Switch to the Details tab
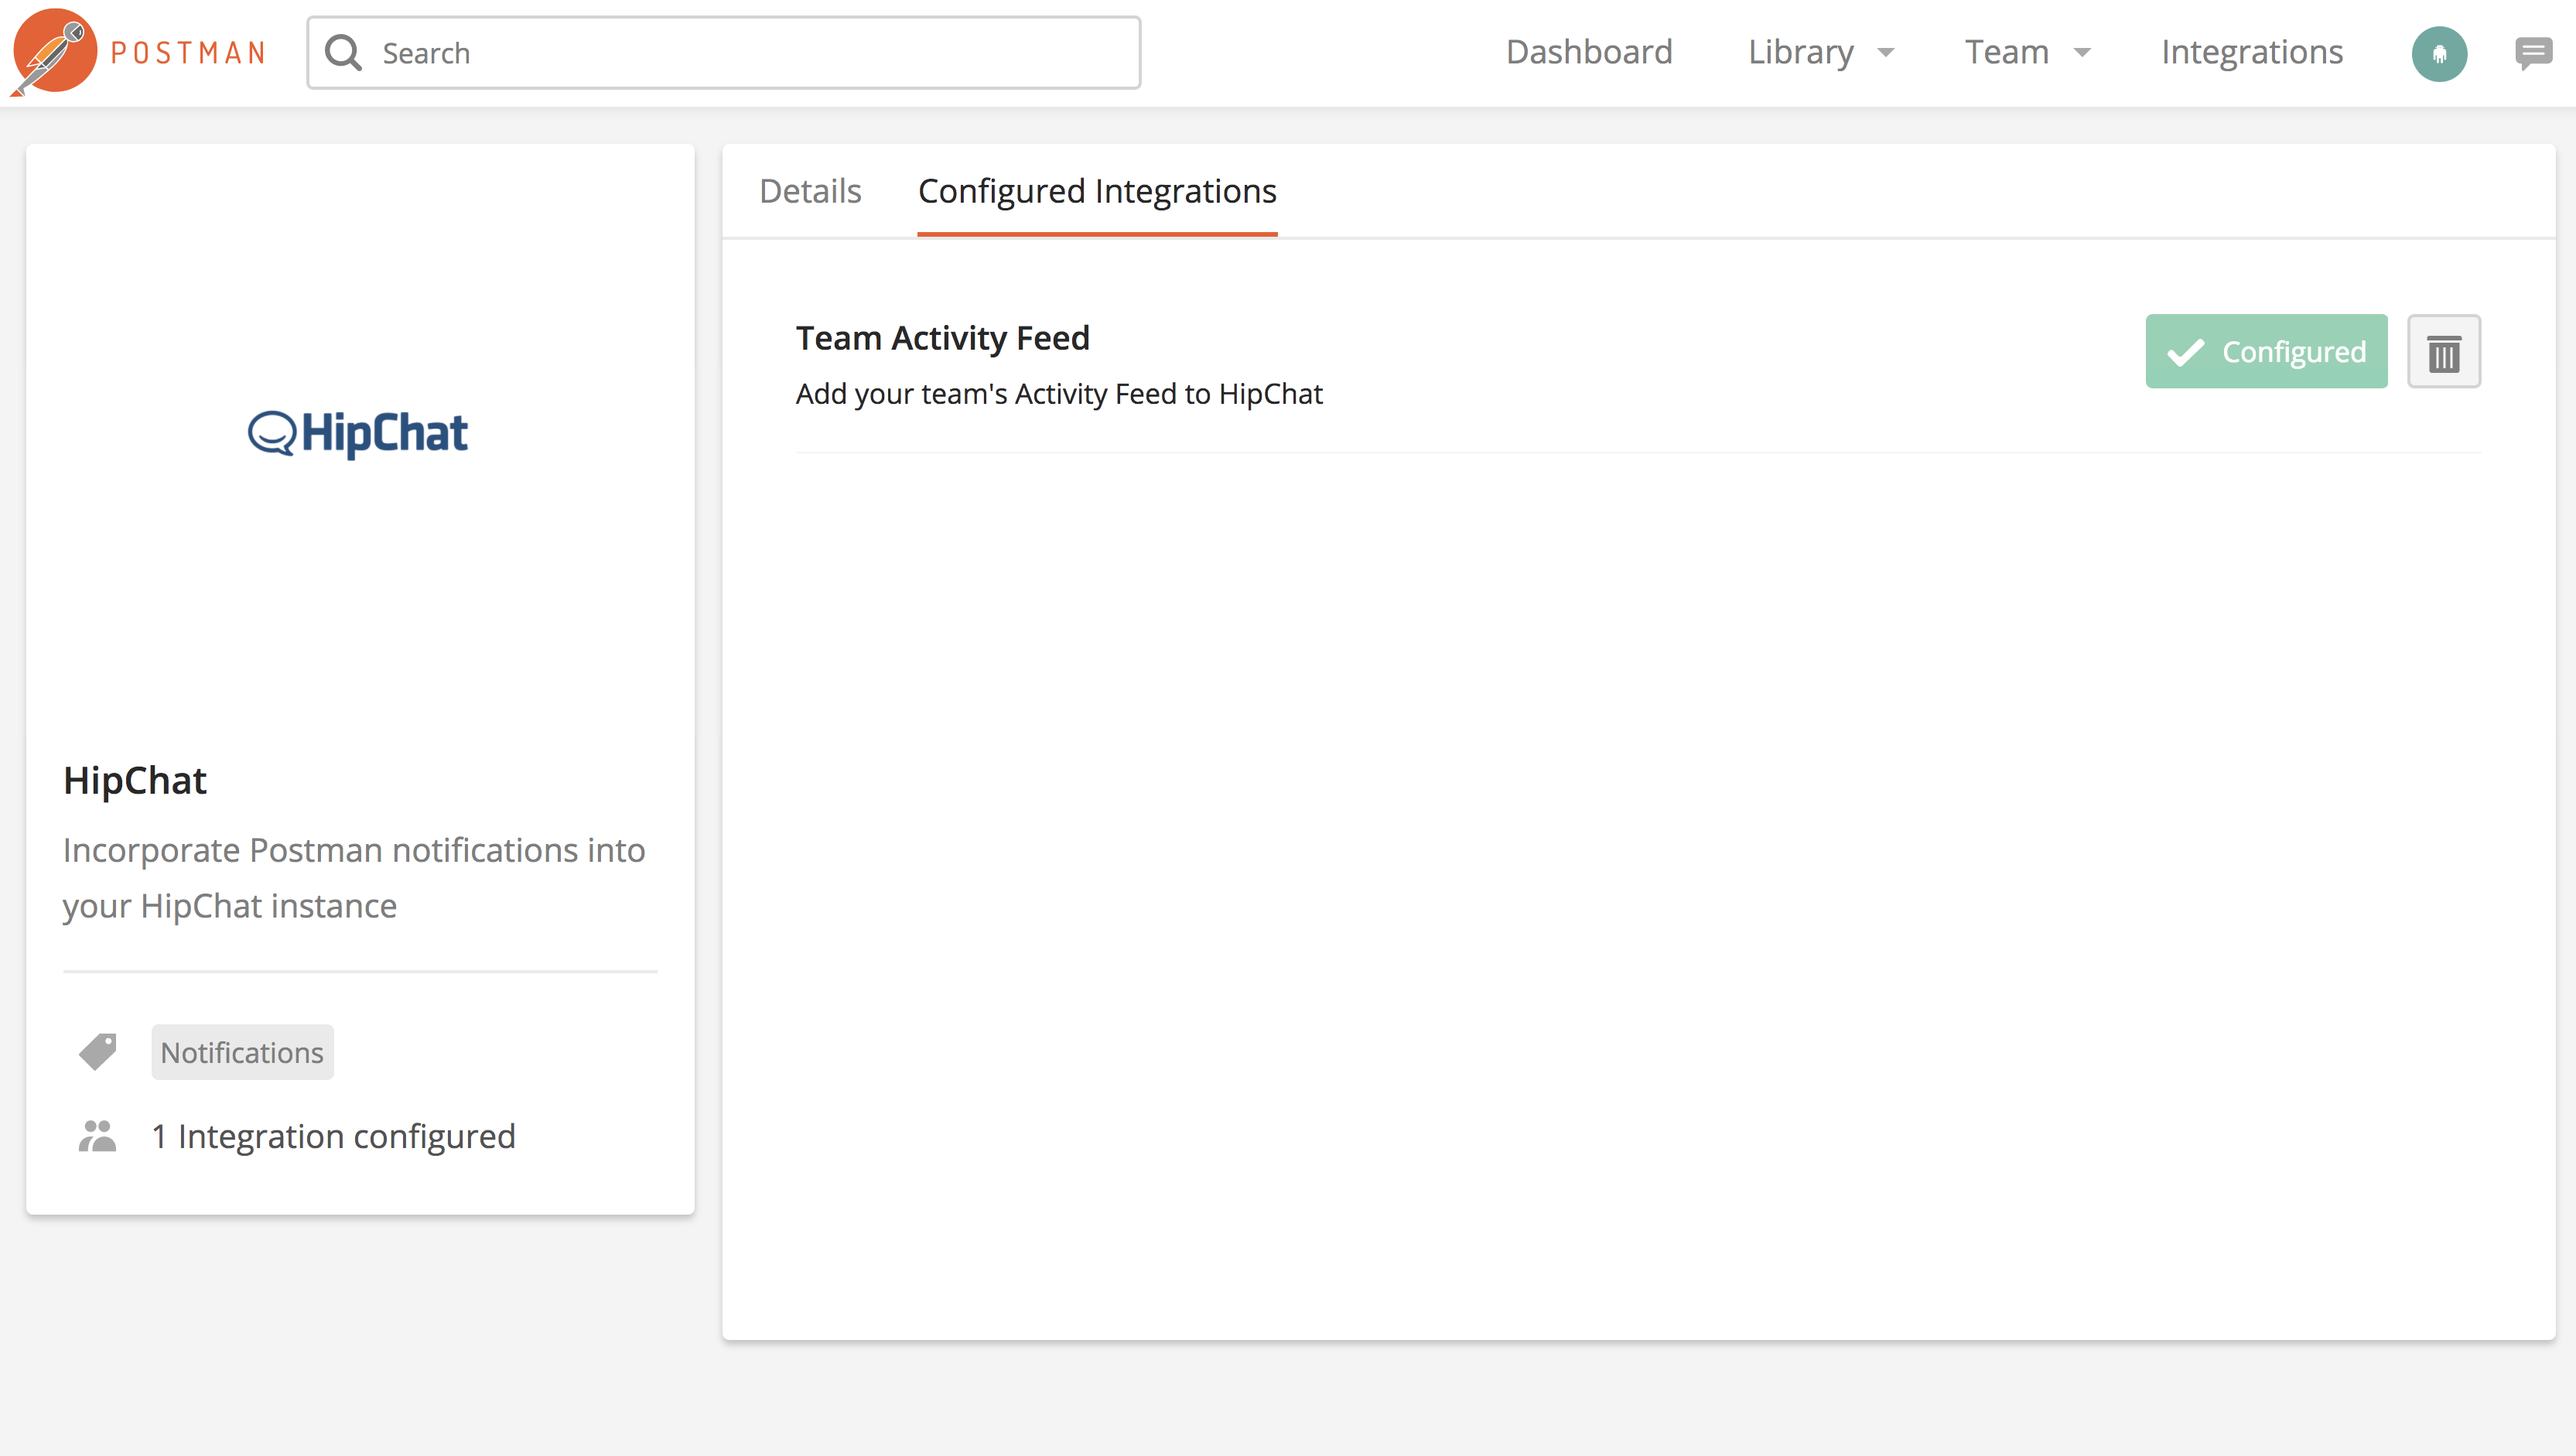This screenshot has height=1456, width=2576. (810, 191)
